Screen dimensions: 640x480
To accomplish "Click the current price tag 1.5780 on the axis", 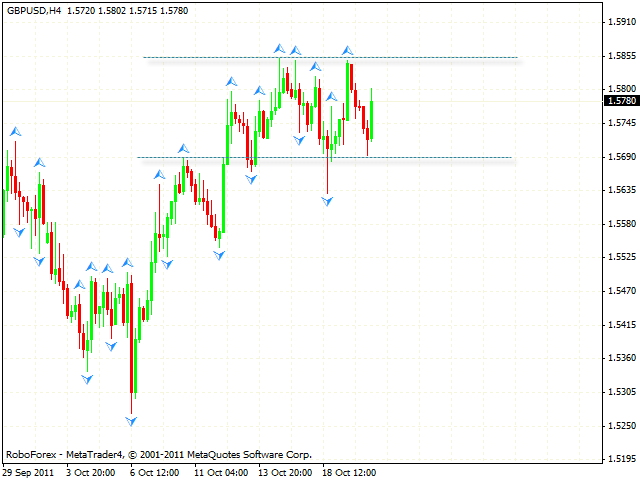I will pos(620,100).
